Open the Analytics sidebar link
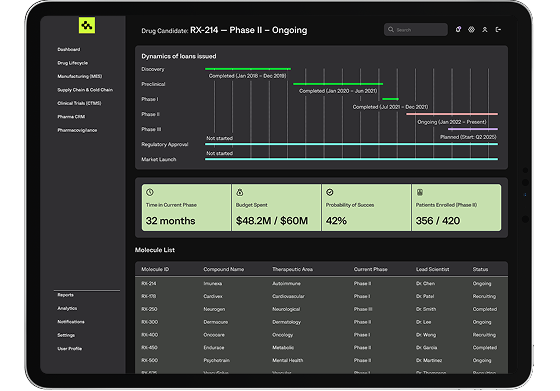 pos(67,309)
